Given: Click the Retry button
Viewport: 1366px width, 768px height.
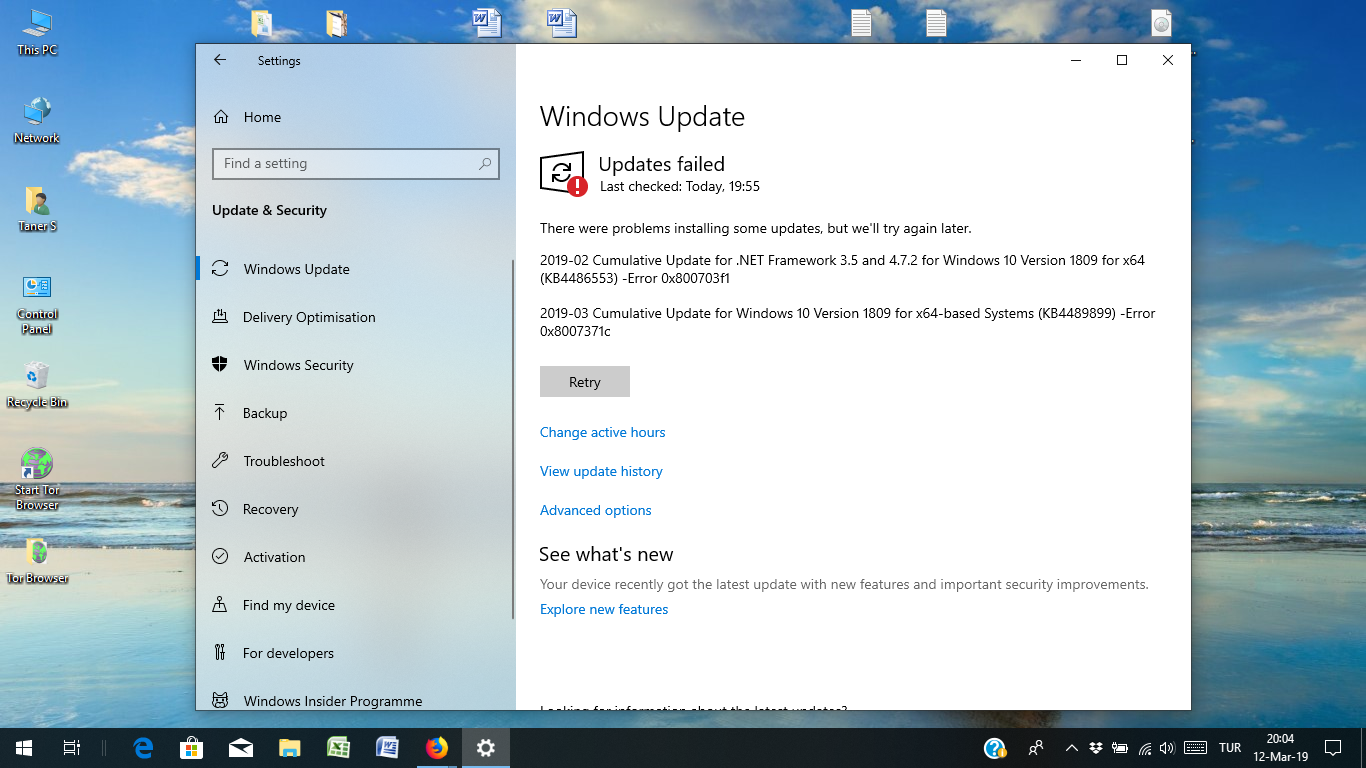Looking at the screenshot, I should pos(585,382).
